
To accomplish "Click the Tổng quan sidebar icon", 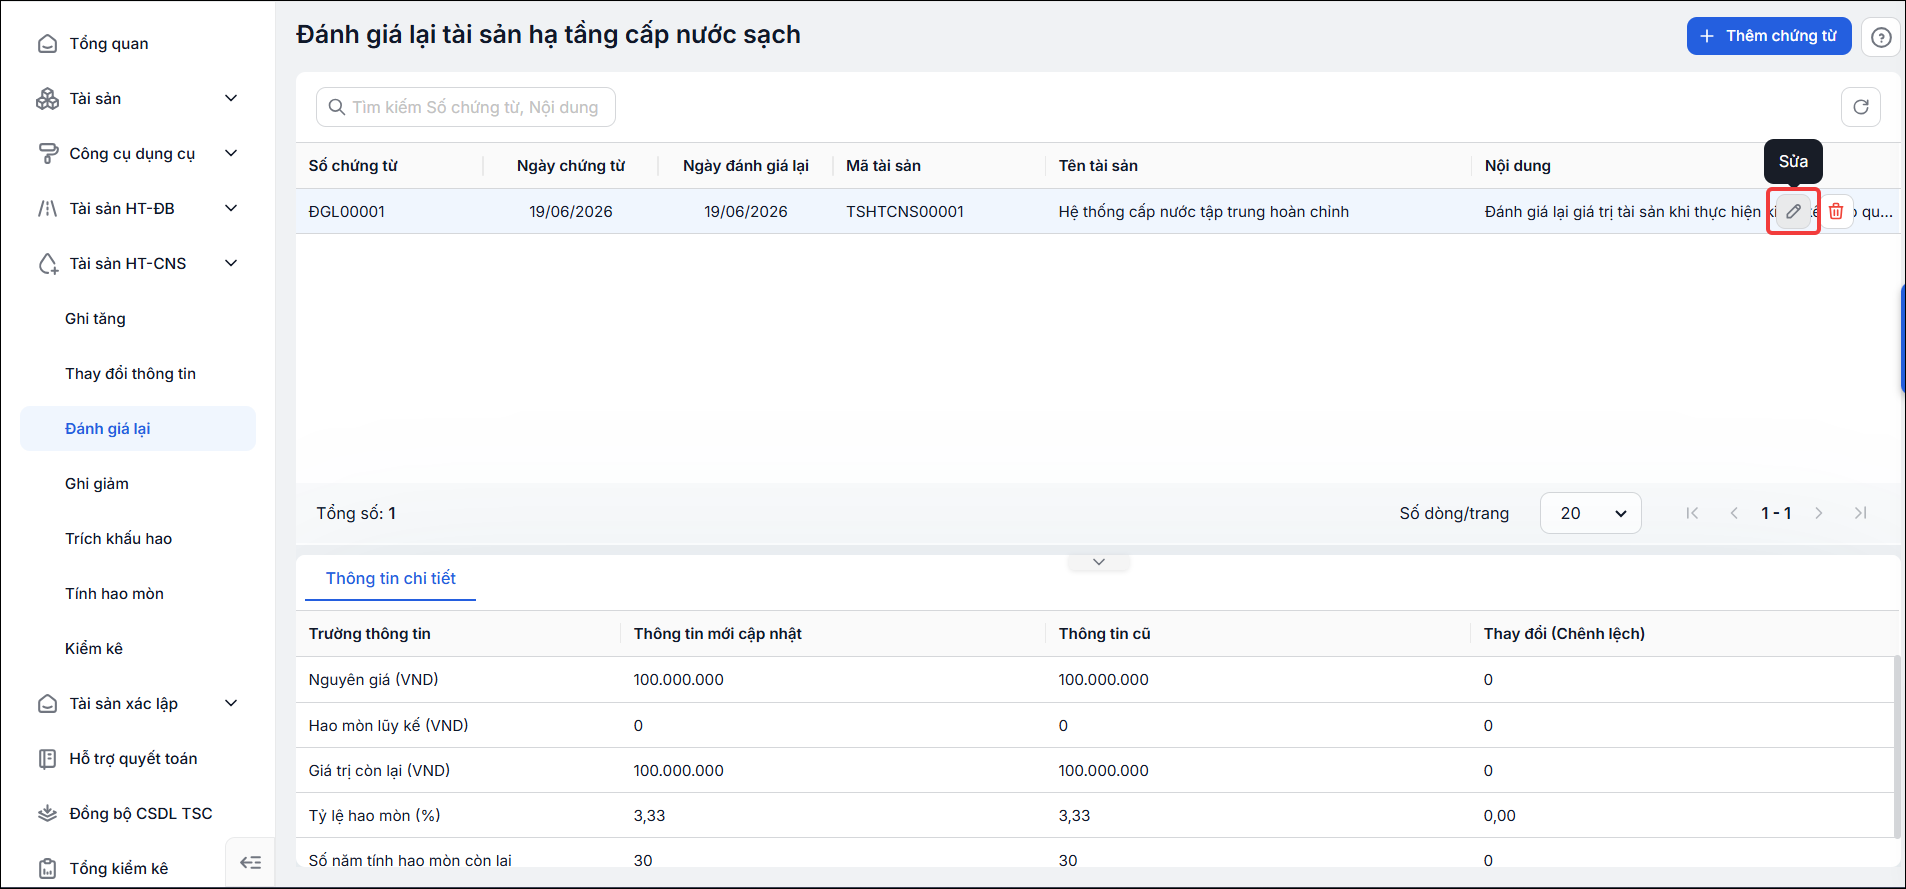I will coord(47,44).
